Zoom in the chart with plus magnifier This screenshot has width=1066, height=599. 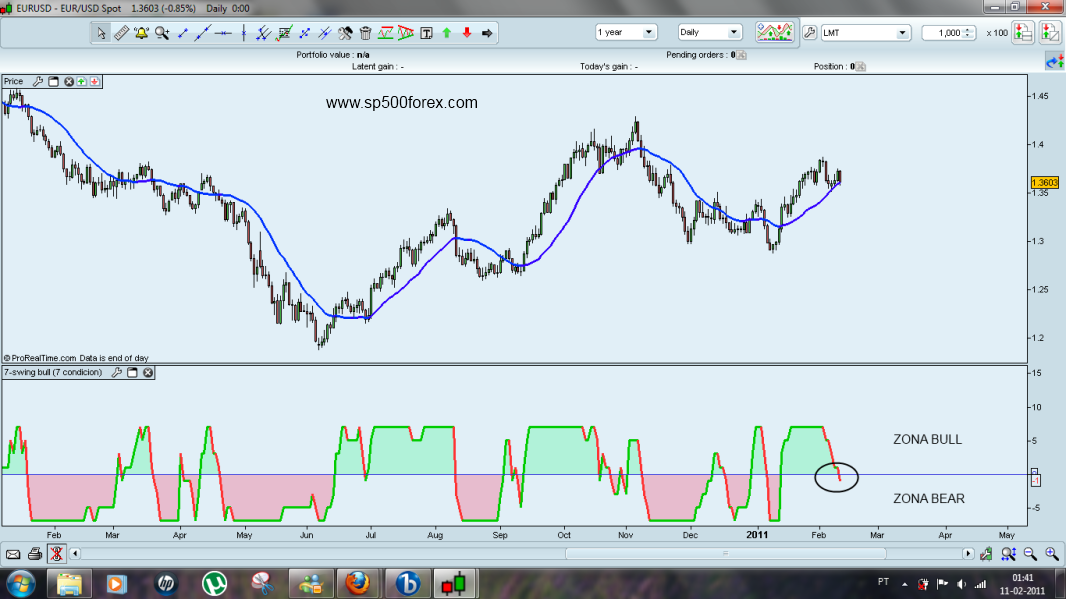point(1052,554)
